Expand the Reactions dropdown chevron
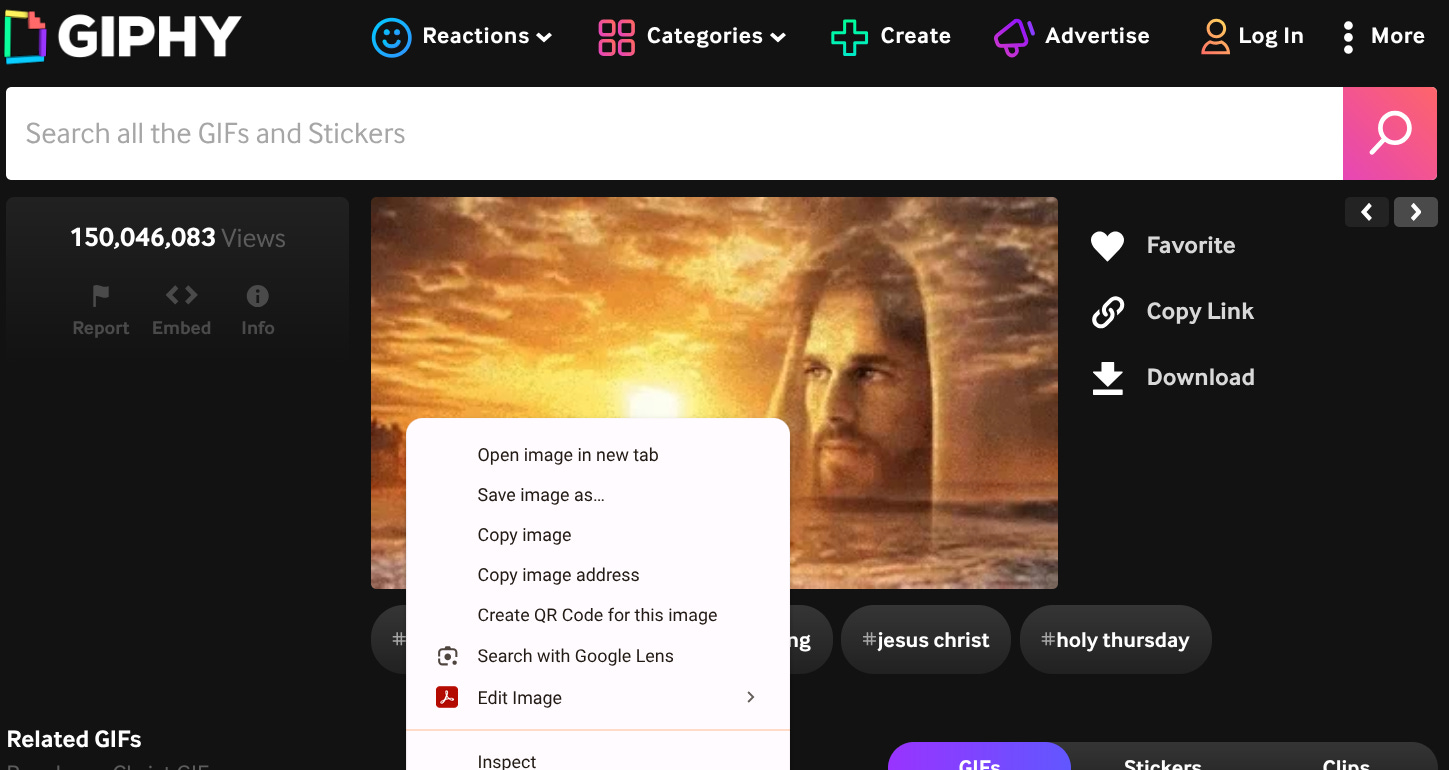Screen dimensions: 1449x770 544,38
